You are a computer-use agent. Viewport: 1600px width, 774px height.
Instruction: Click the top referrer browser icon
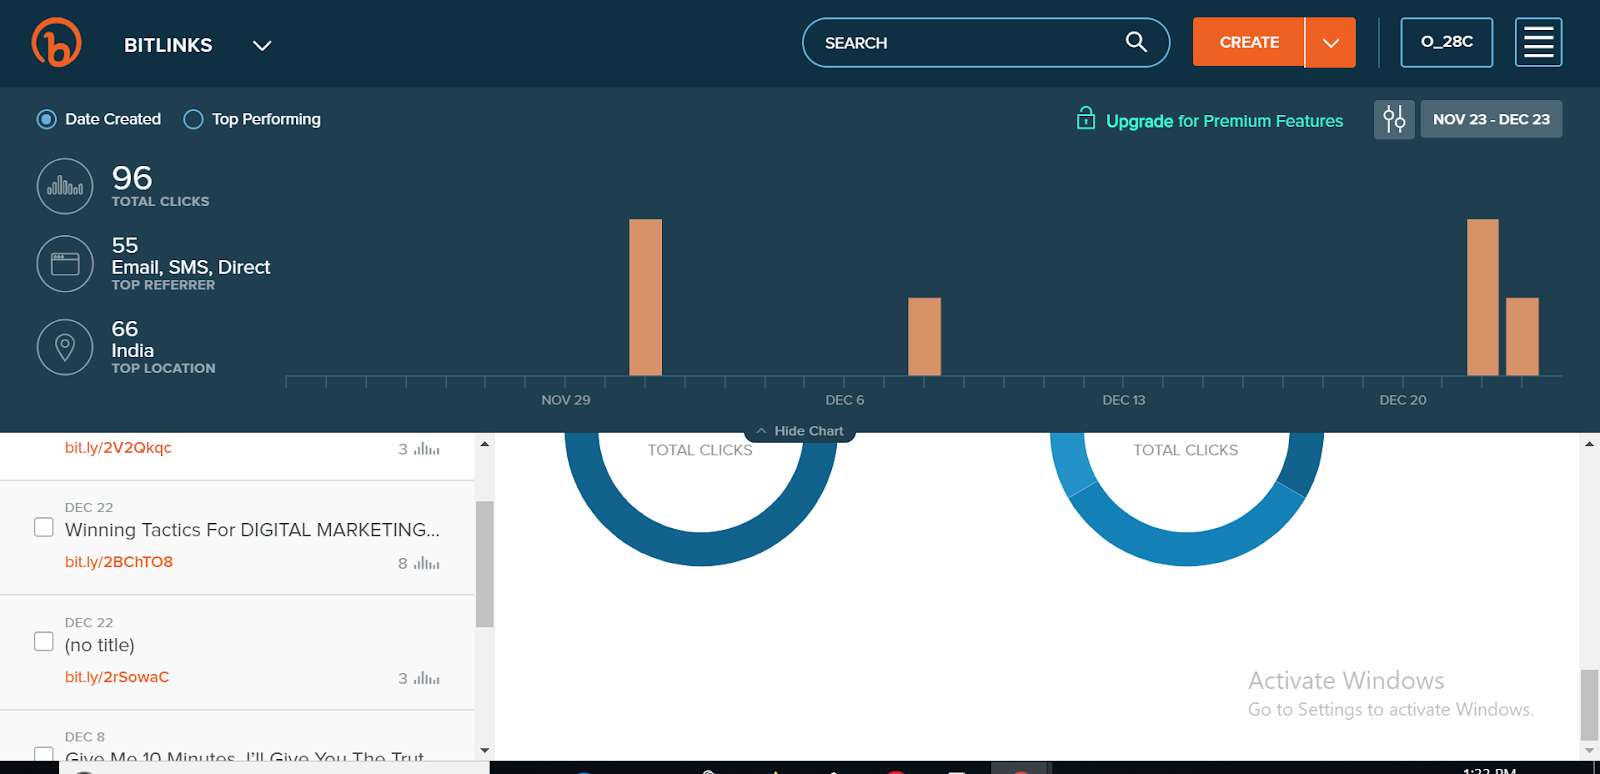[x=65, y=264]
